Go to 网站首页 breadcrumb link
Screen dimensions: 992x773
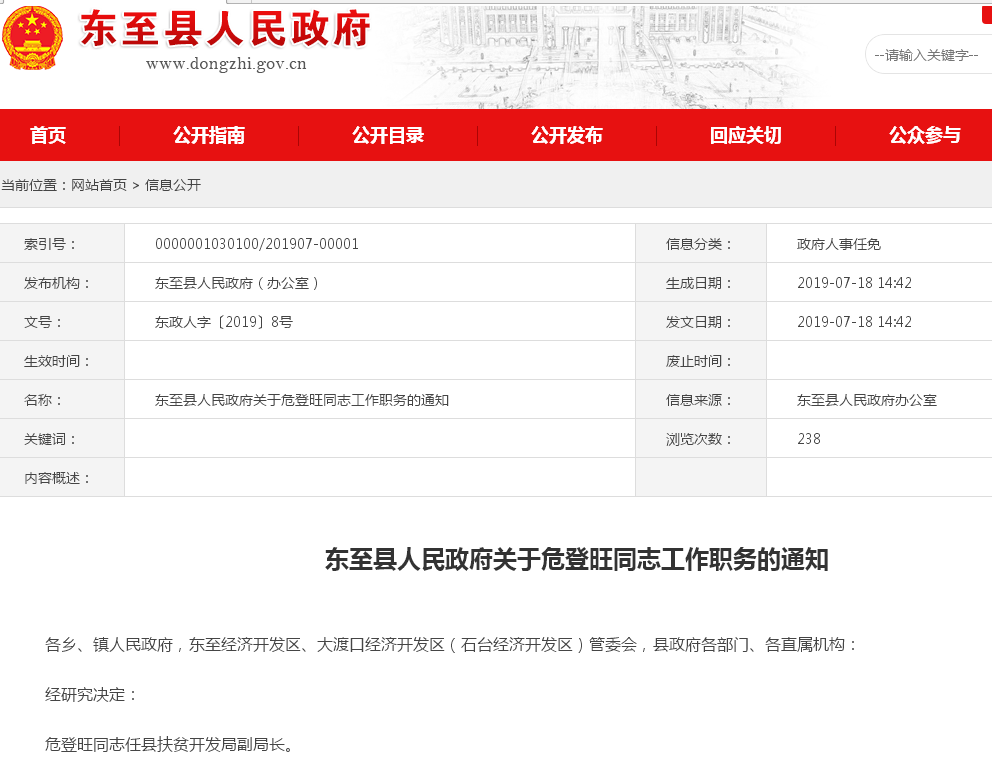(x=99, y=185)
